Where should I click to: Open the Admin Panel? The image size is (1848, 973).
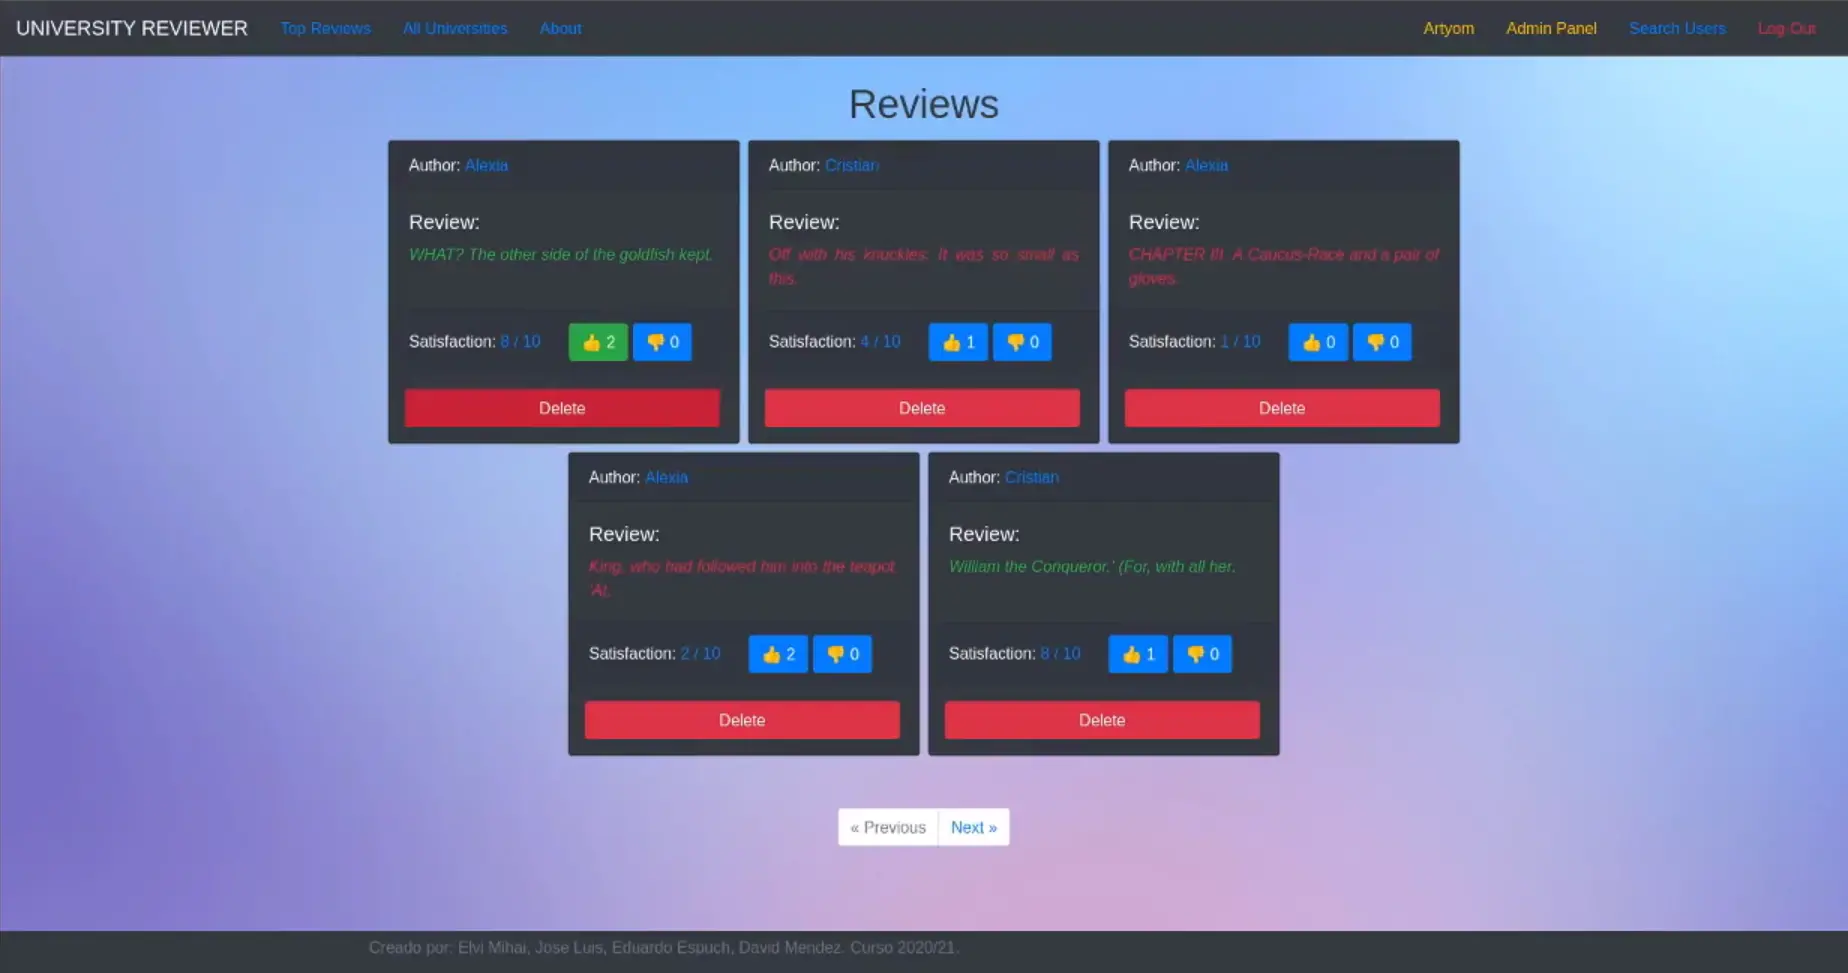pyautogui.click(x=1551, y=28)
